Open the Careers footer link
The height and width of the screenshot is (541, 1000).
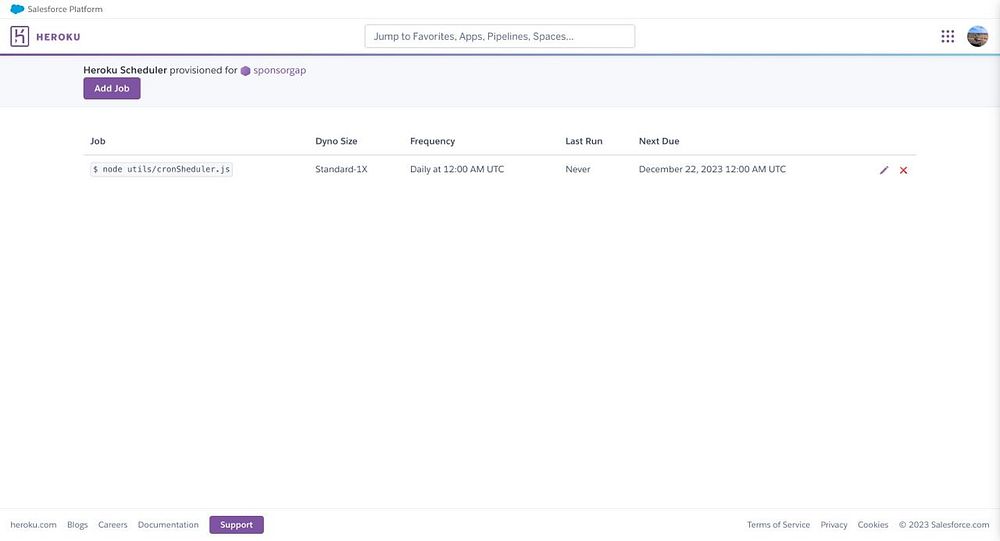[113, 524]
